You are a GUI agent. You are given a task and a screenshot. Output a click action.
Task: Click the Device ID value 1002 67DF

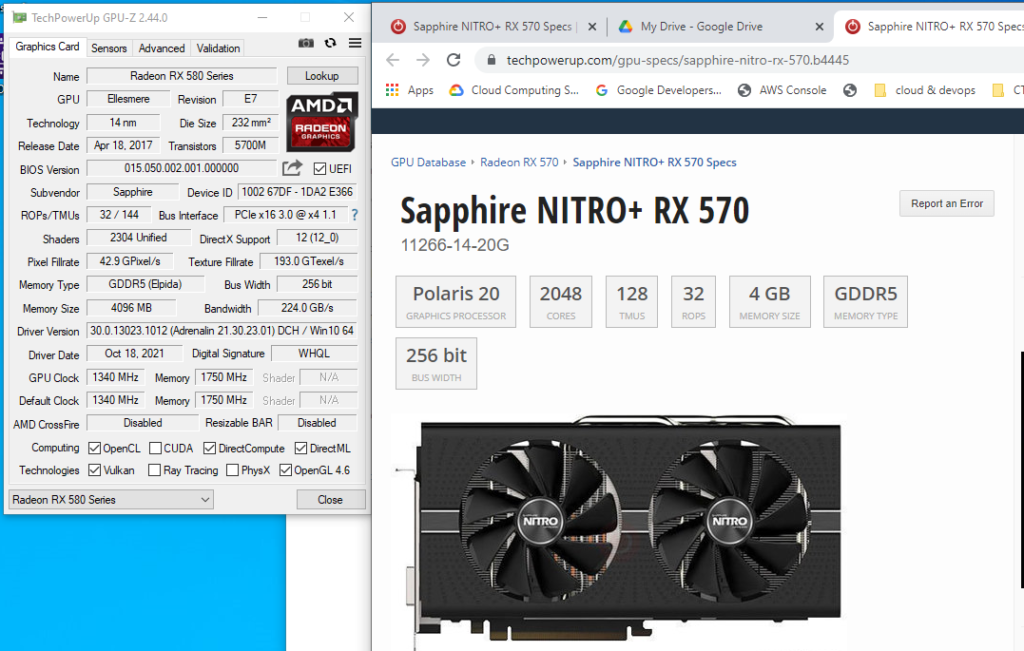[x=297, y=192]
